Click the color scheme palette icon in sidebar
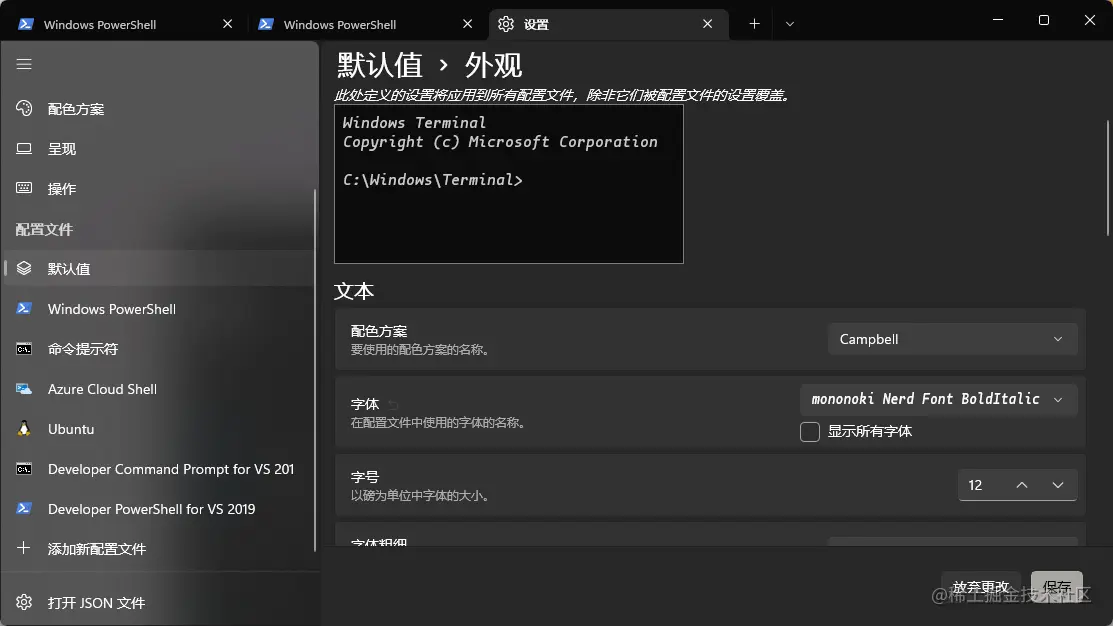This screenshot has width=1113, height=626. 24,109
